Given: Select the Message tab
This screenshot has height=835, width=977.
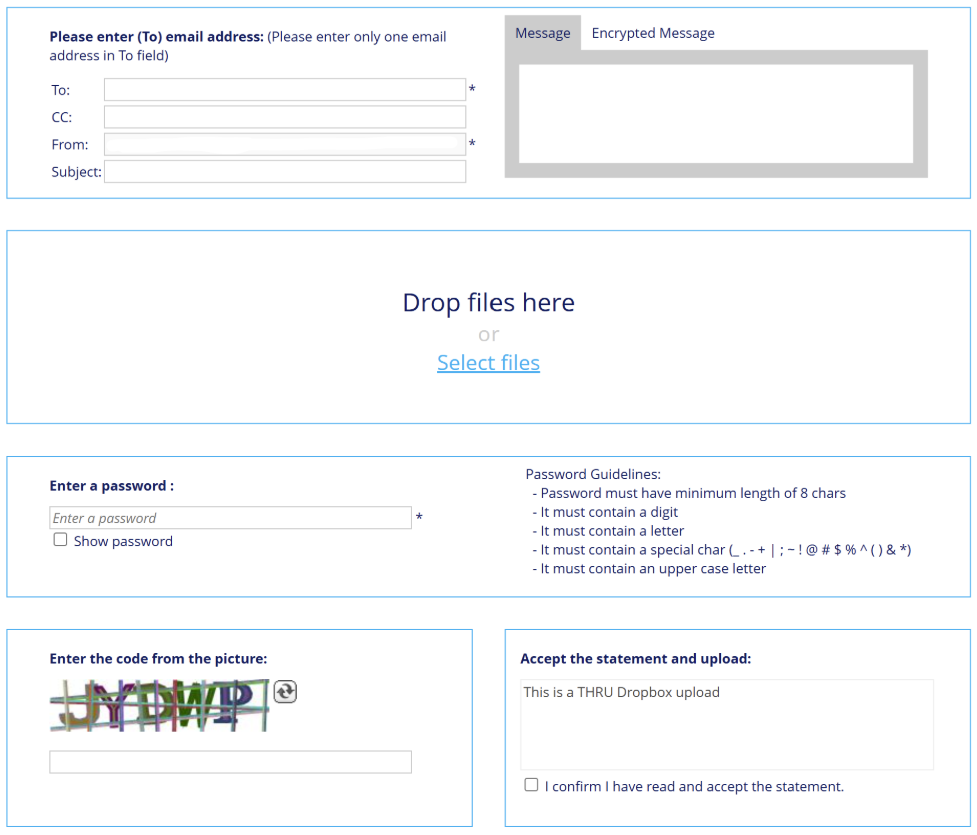Looking at the screenshot, I should [x=543, y=33].
